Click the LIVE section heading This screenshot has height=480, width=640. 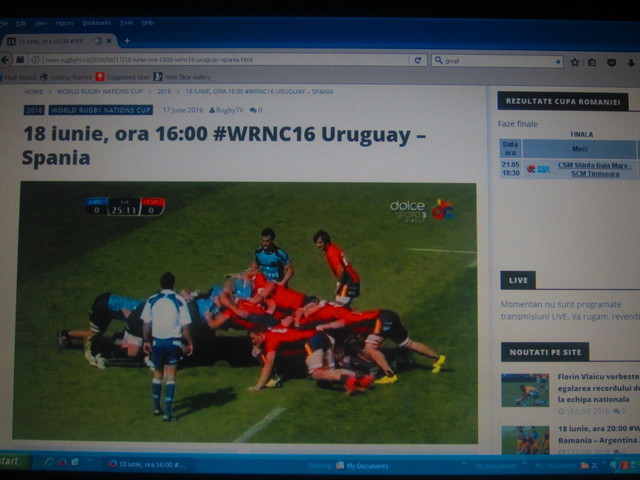tap(518, 280)
